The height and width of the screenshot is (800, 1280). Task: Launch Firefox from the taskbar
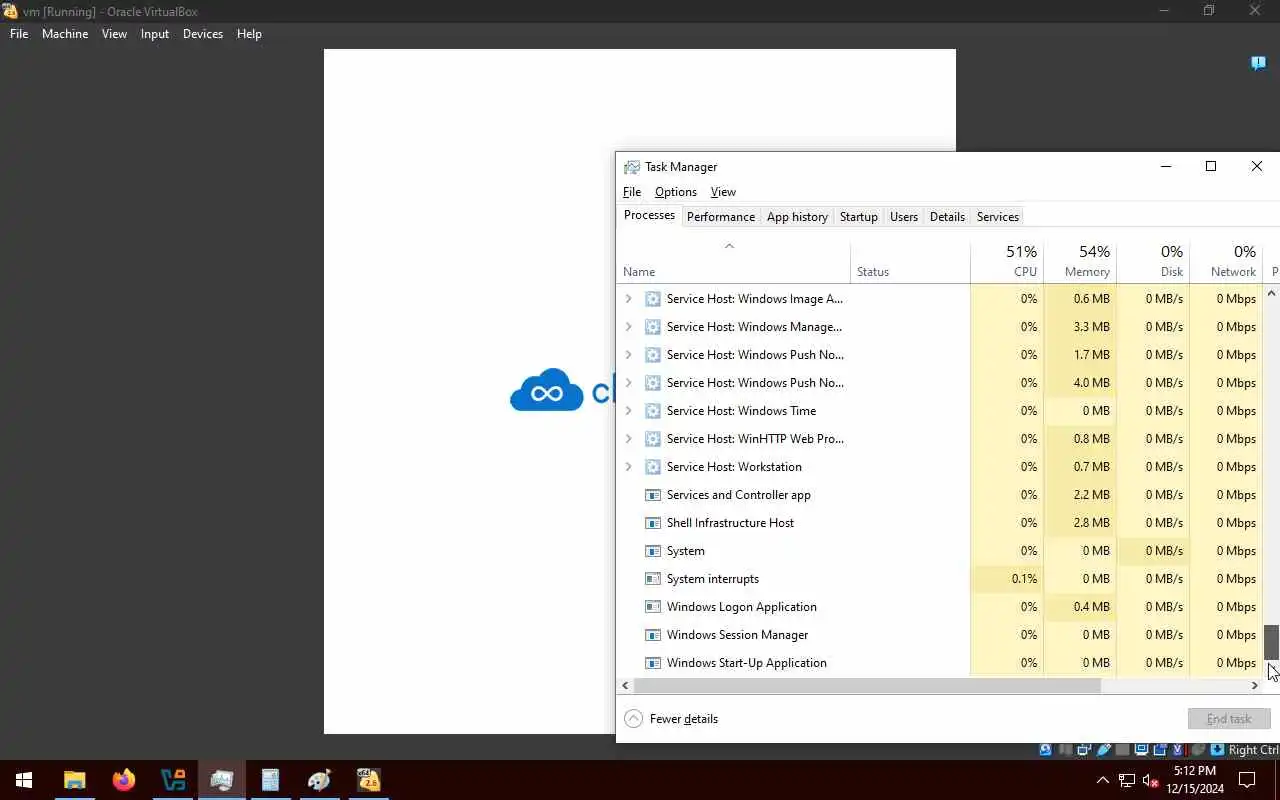pyautogui.click(x=124, y=780)
